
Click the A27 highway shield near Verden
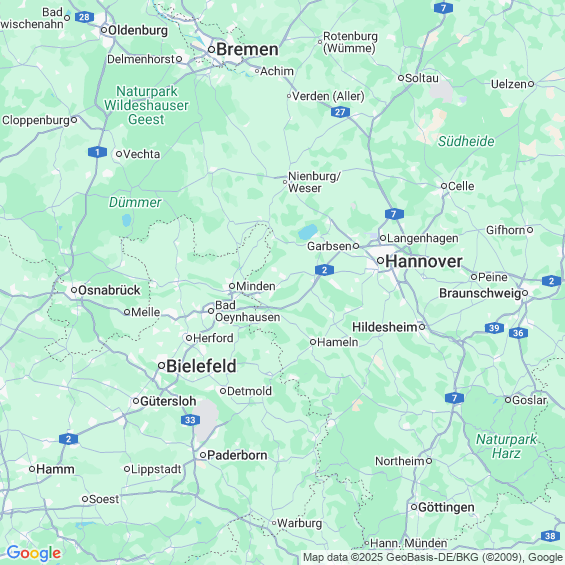coord(340,112)
